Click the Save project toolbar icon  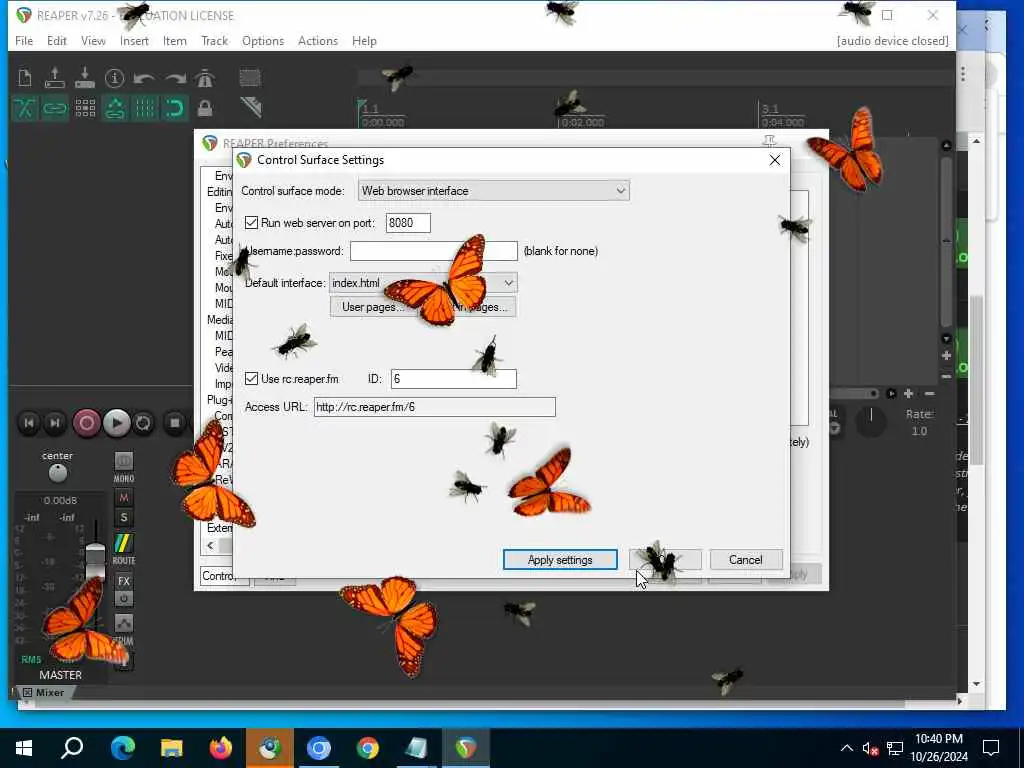pyautogui.click(x=85, y=78)
